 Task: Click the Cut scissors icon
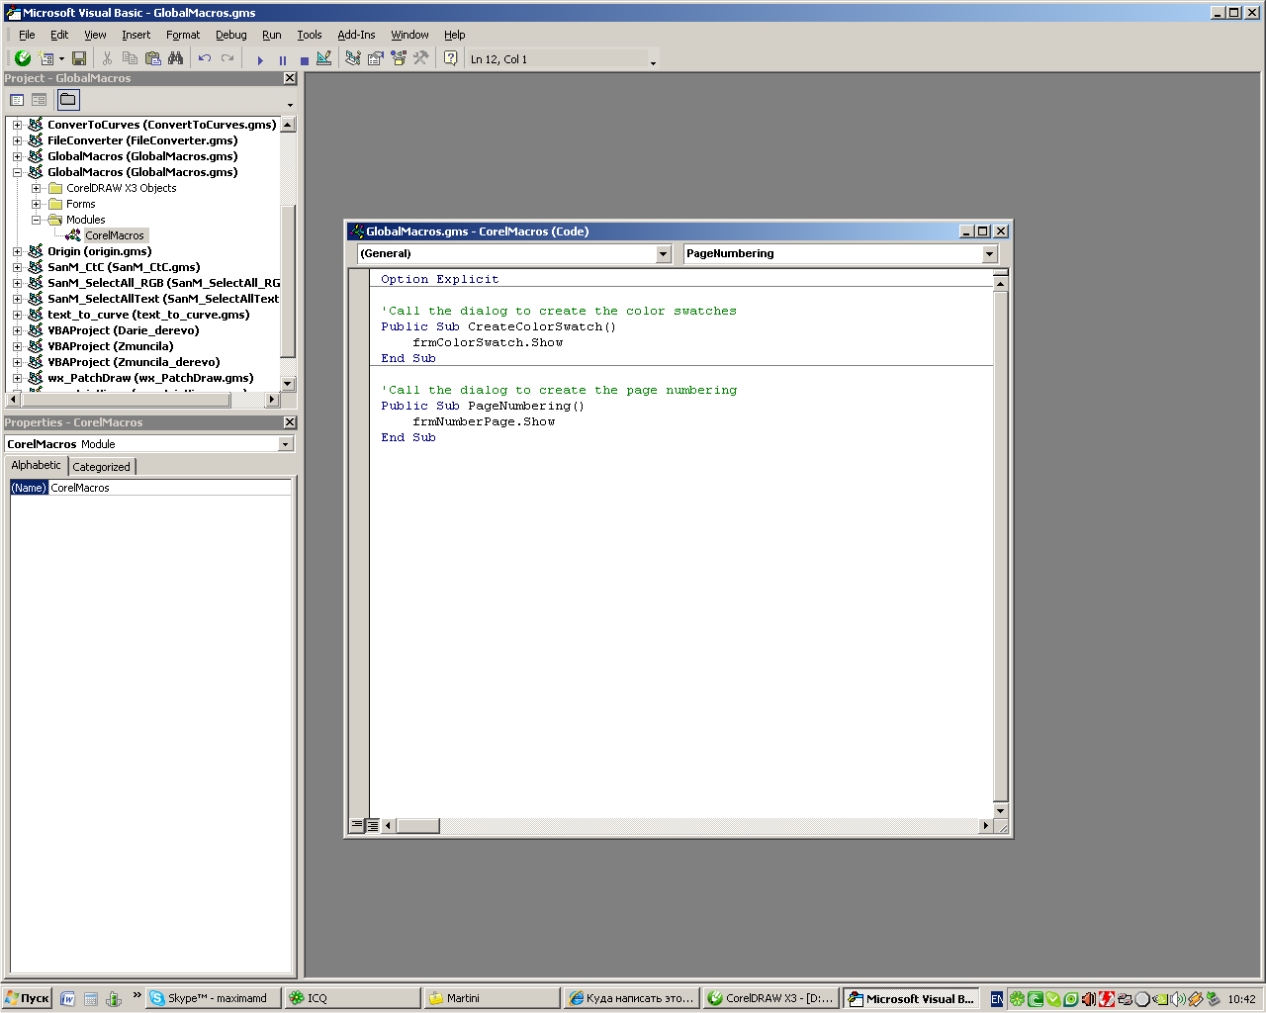[107, 59]
